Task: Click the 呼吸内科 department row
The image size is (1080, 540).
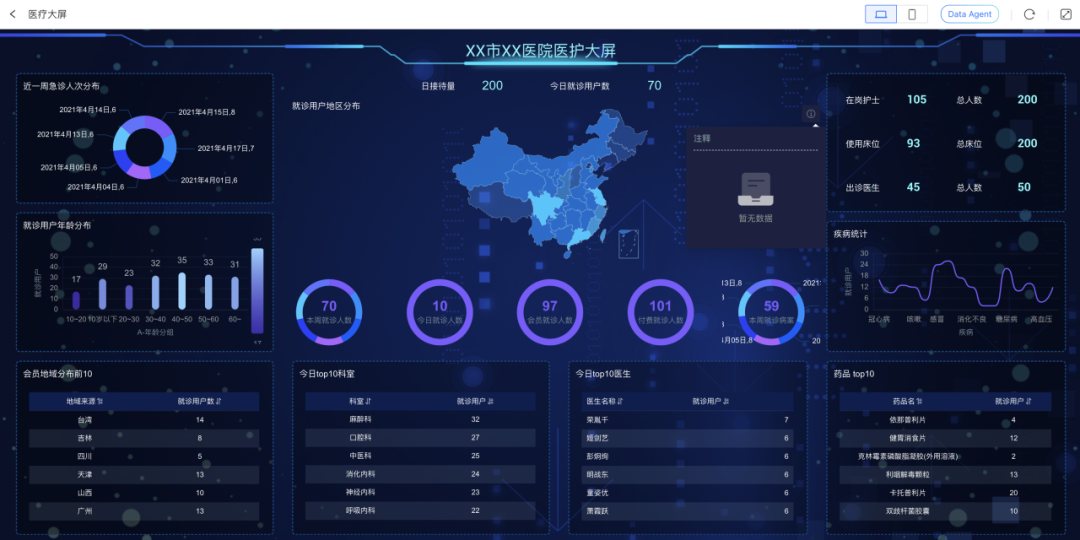Action: (420, 511)
